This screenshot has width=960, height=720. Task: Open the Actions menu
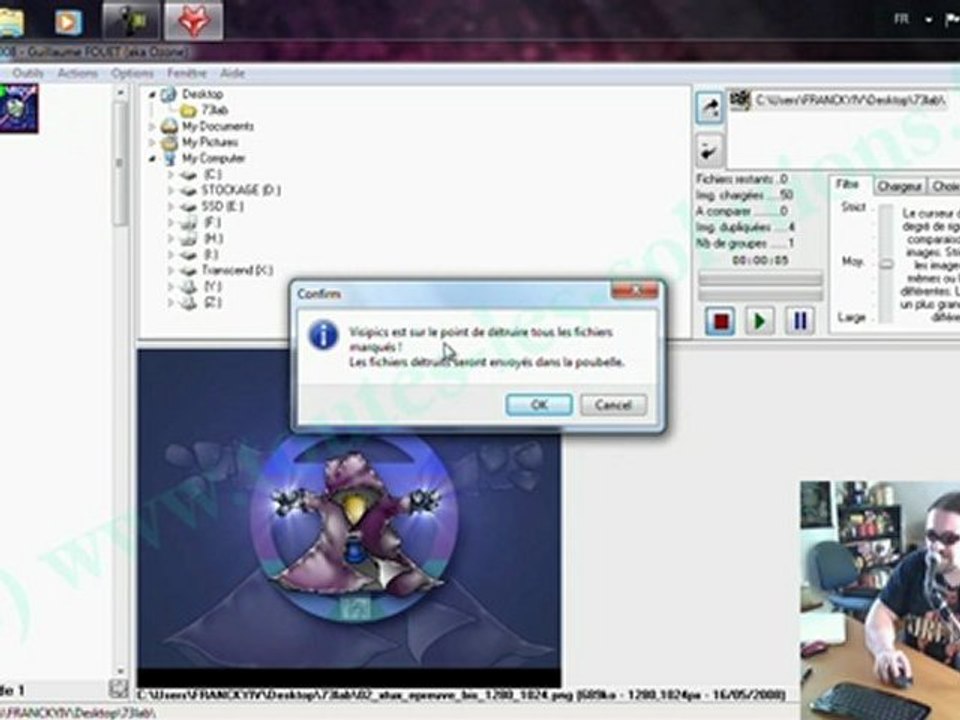77,73
